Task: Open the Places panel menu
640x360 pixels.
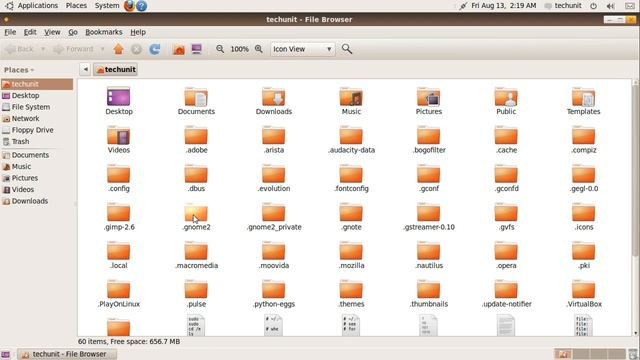Action: tap(76, 6)
